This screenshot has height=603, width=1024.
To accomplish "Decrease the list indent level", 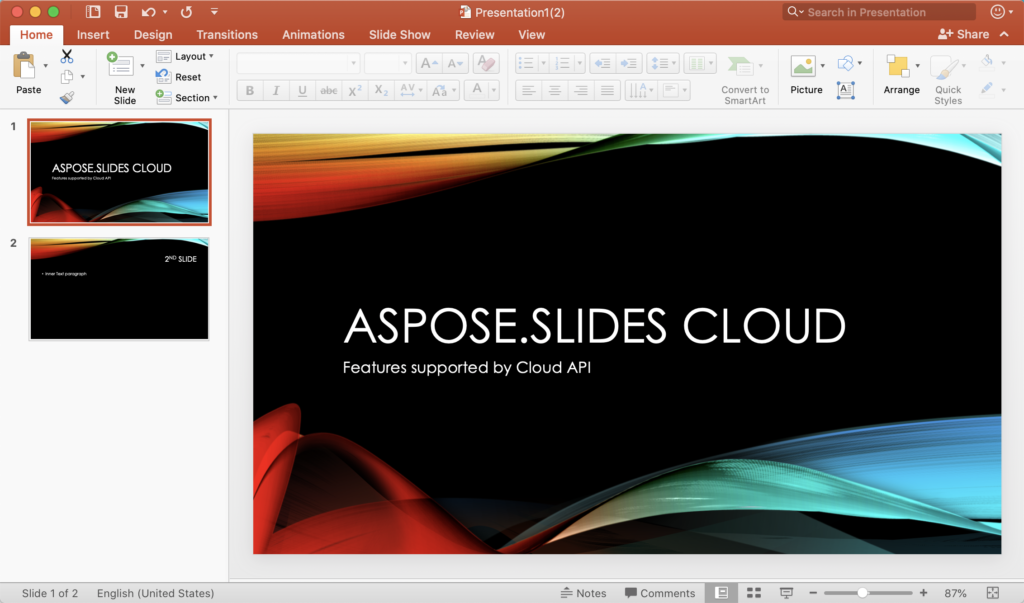I will click(x=602, y=63).
